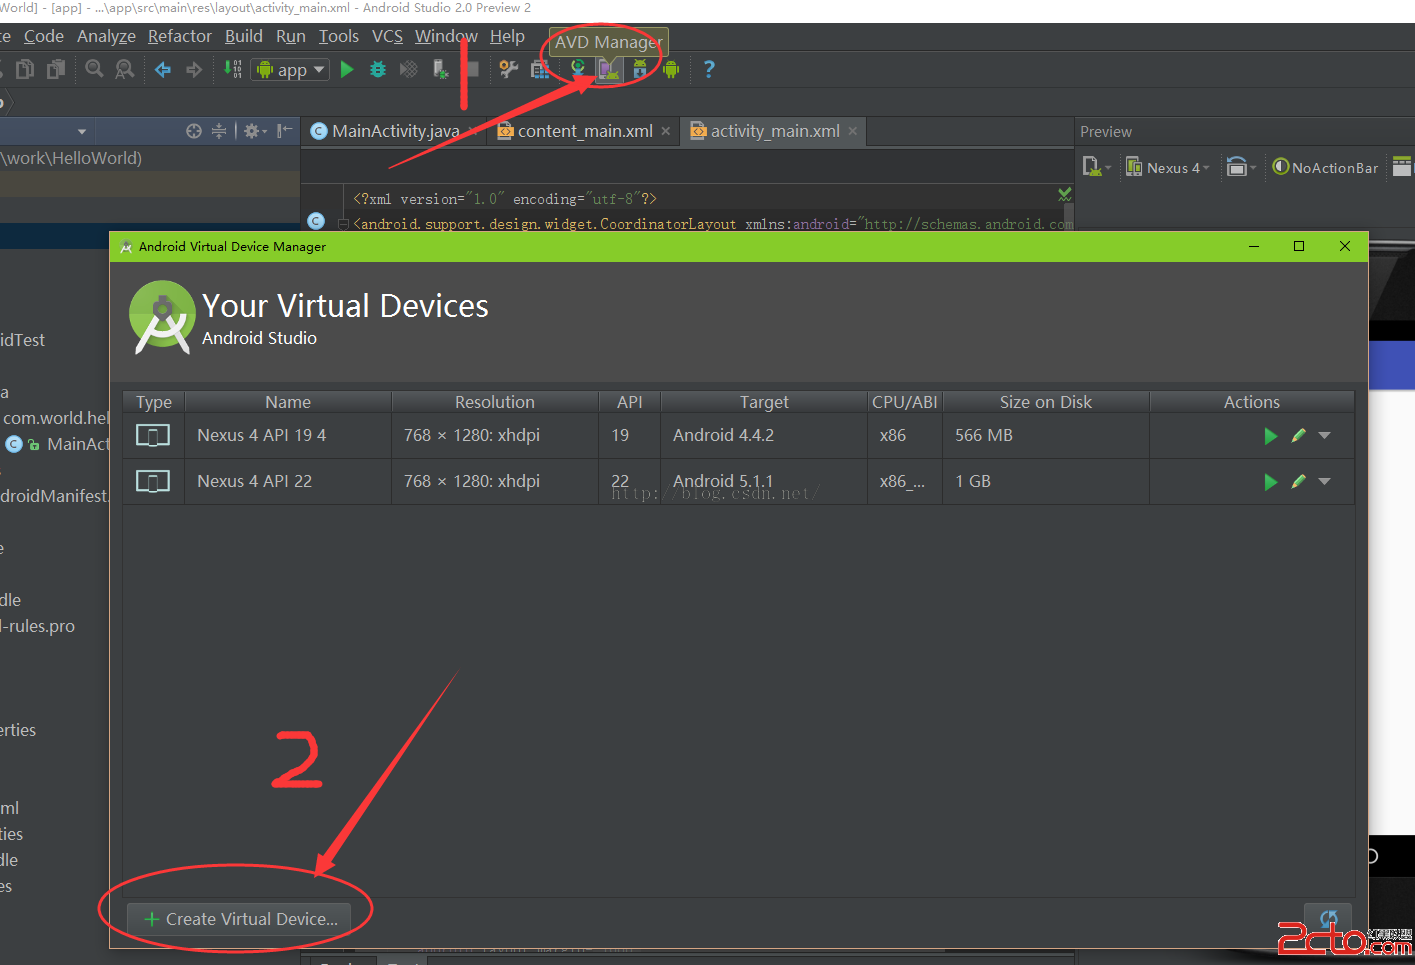Switch to the content_main.xml tab
This screenshot has width=1415, height=965.
pos(584,131)
